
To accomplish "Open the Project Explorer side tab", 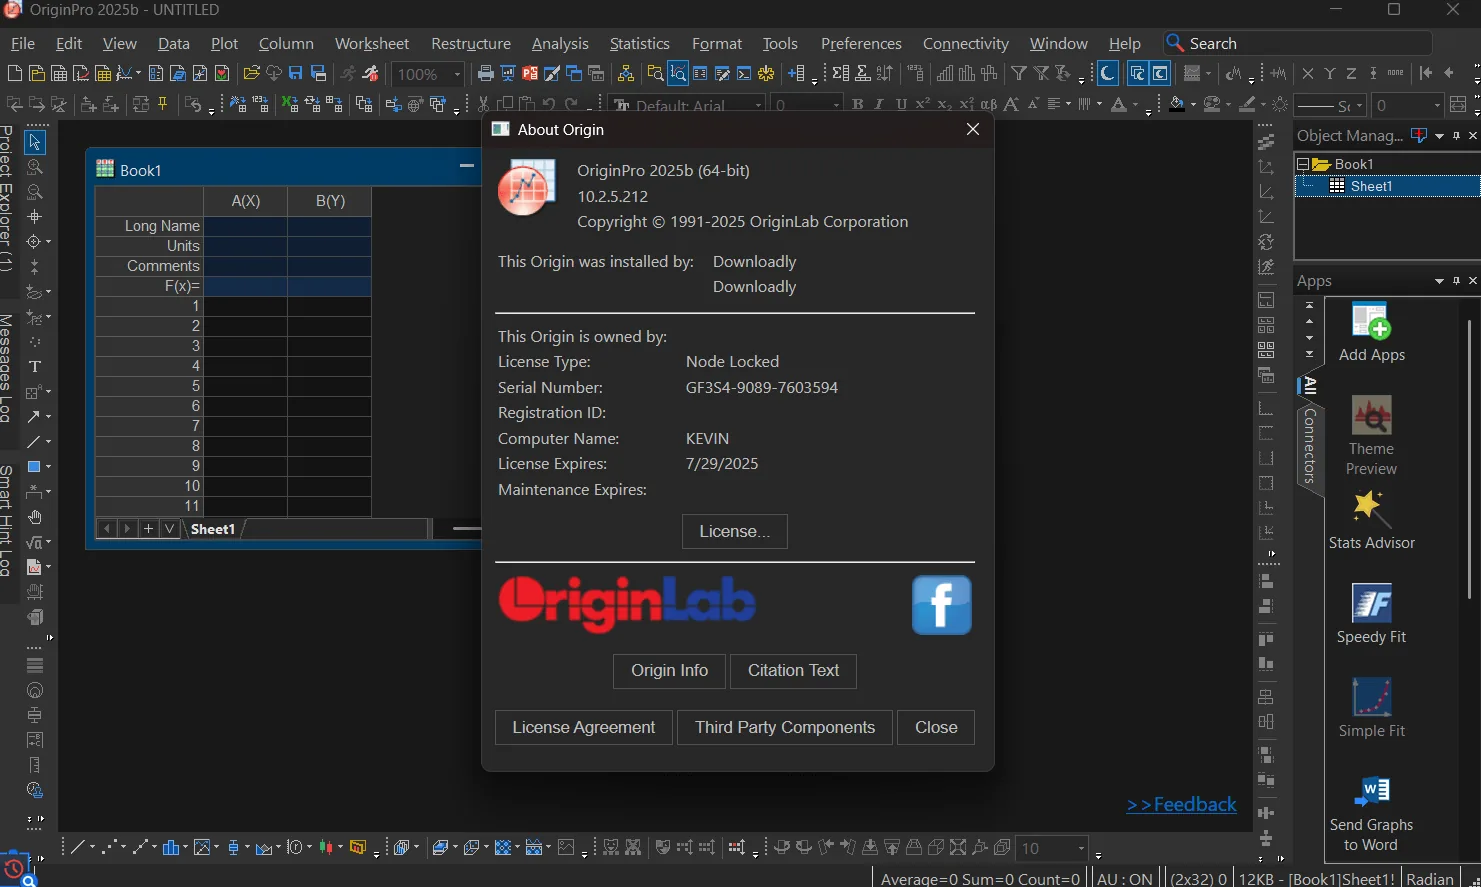I will (x=6, y=198).
